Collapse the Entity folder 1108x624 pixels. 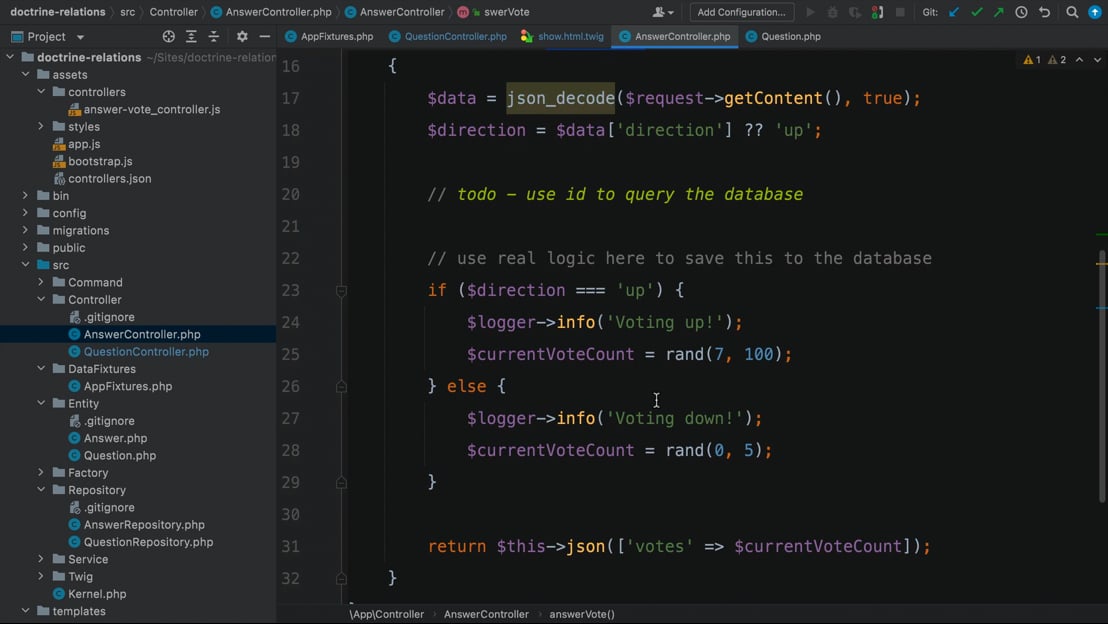(x=42, y=403)
